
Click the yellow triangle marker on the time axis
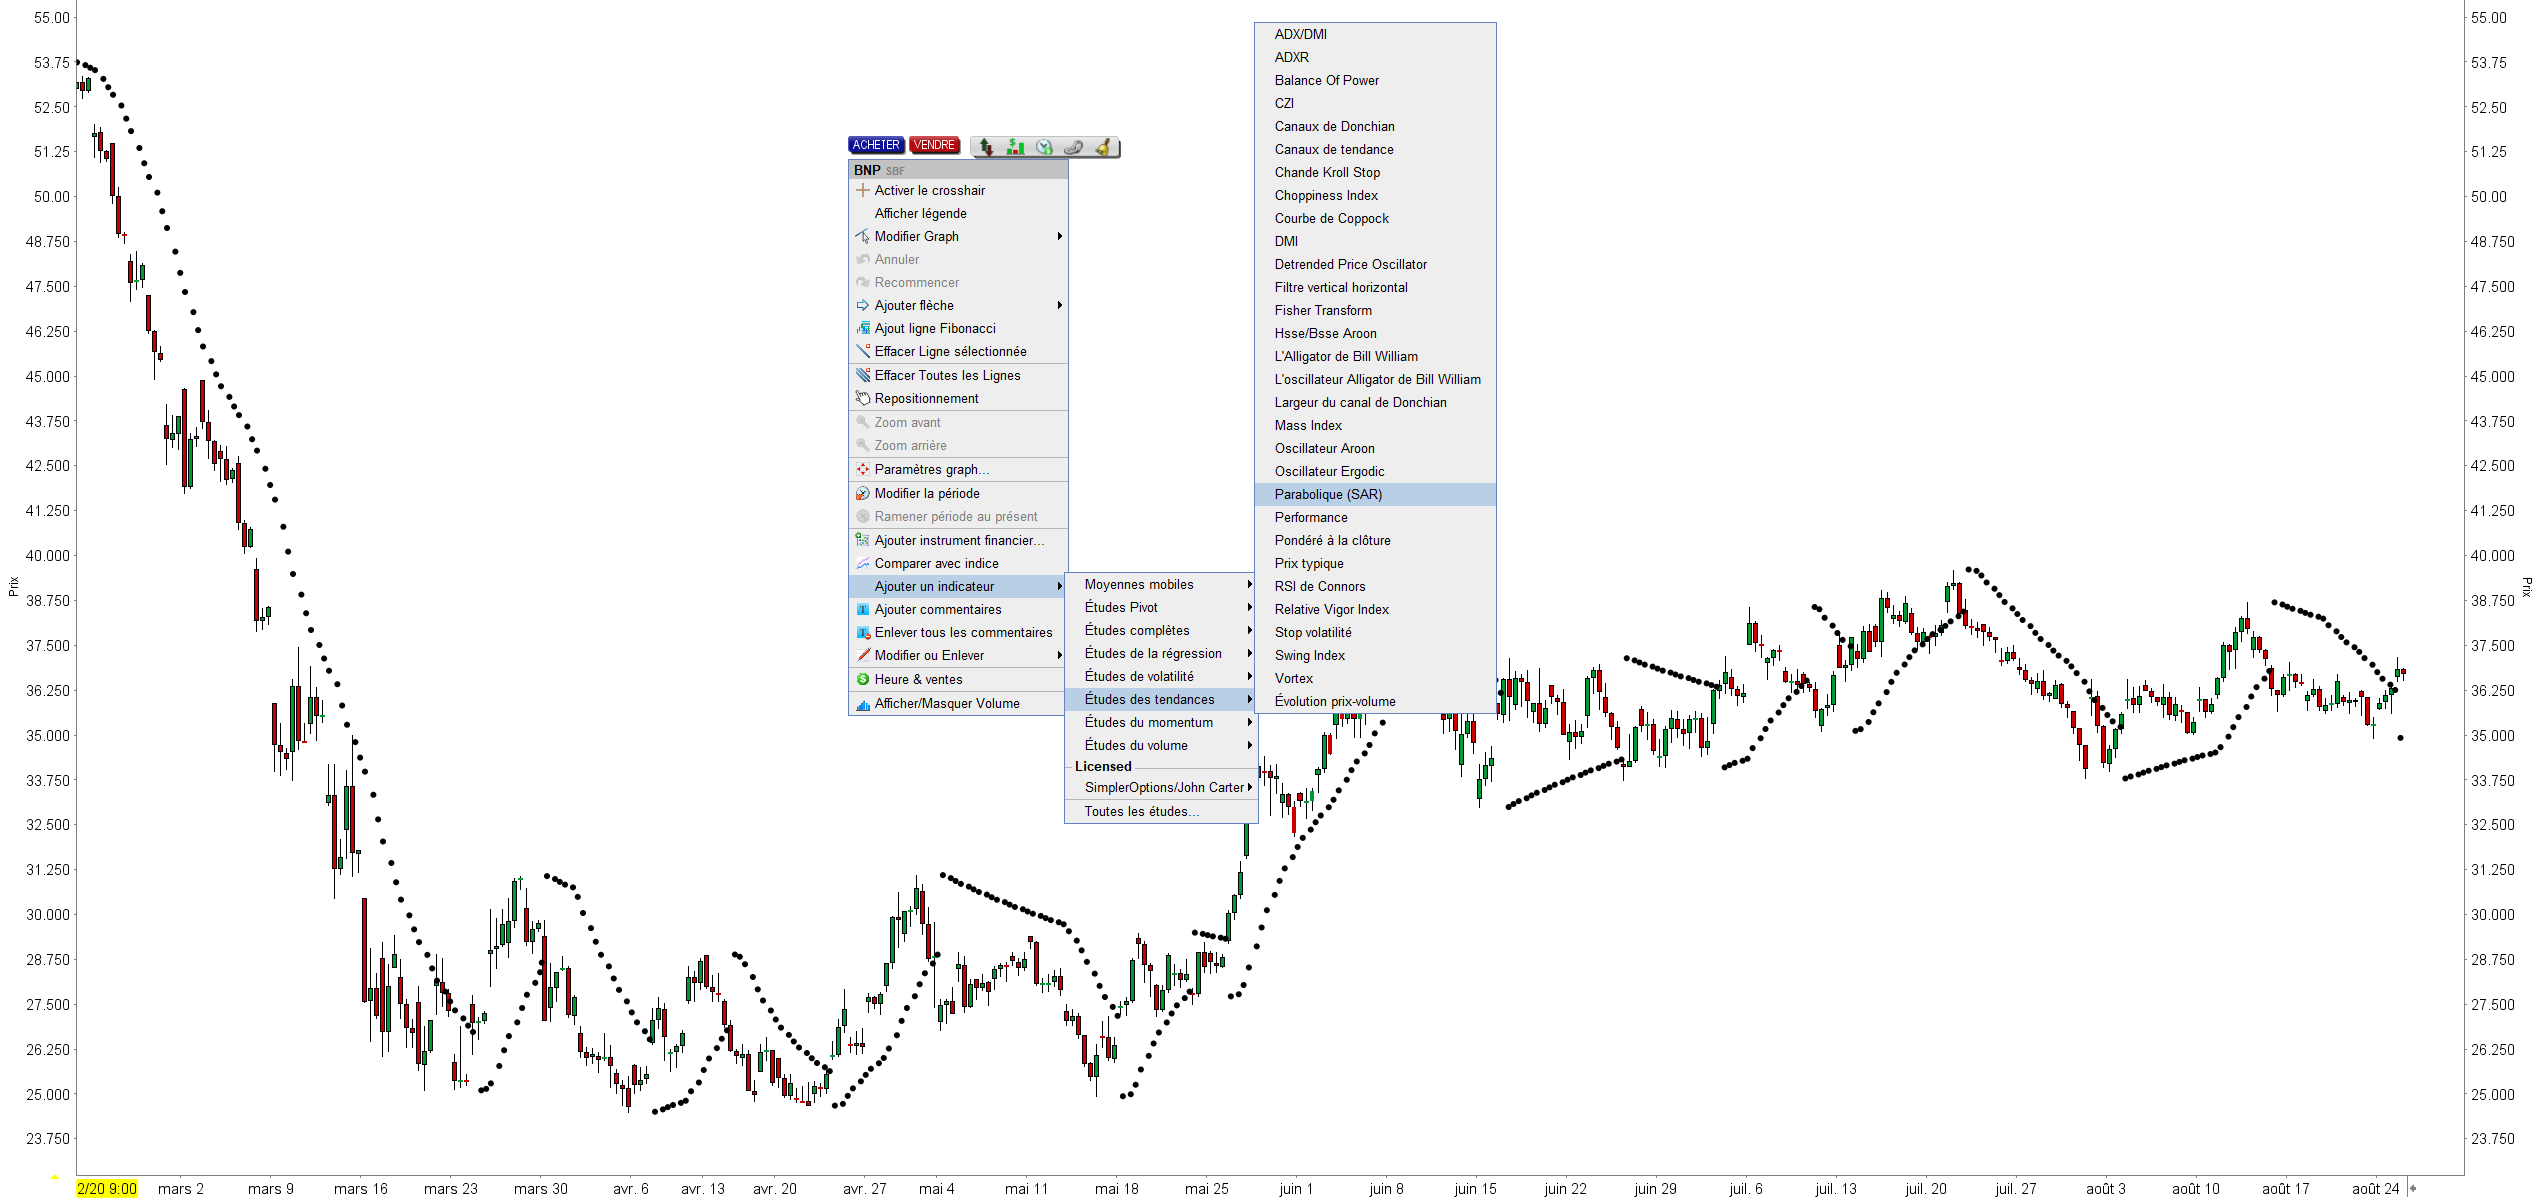[55, 1177]
